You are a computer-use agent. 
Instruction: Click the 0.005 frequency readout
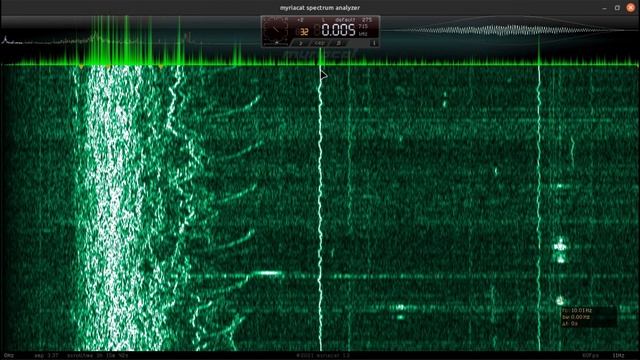point(338,30)
